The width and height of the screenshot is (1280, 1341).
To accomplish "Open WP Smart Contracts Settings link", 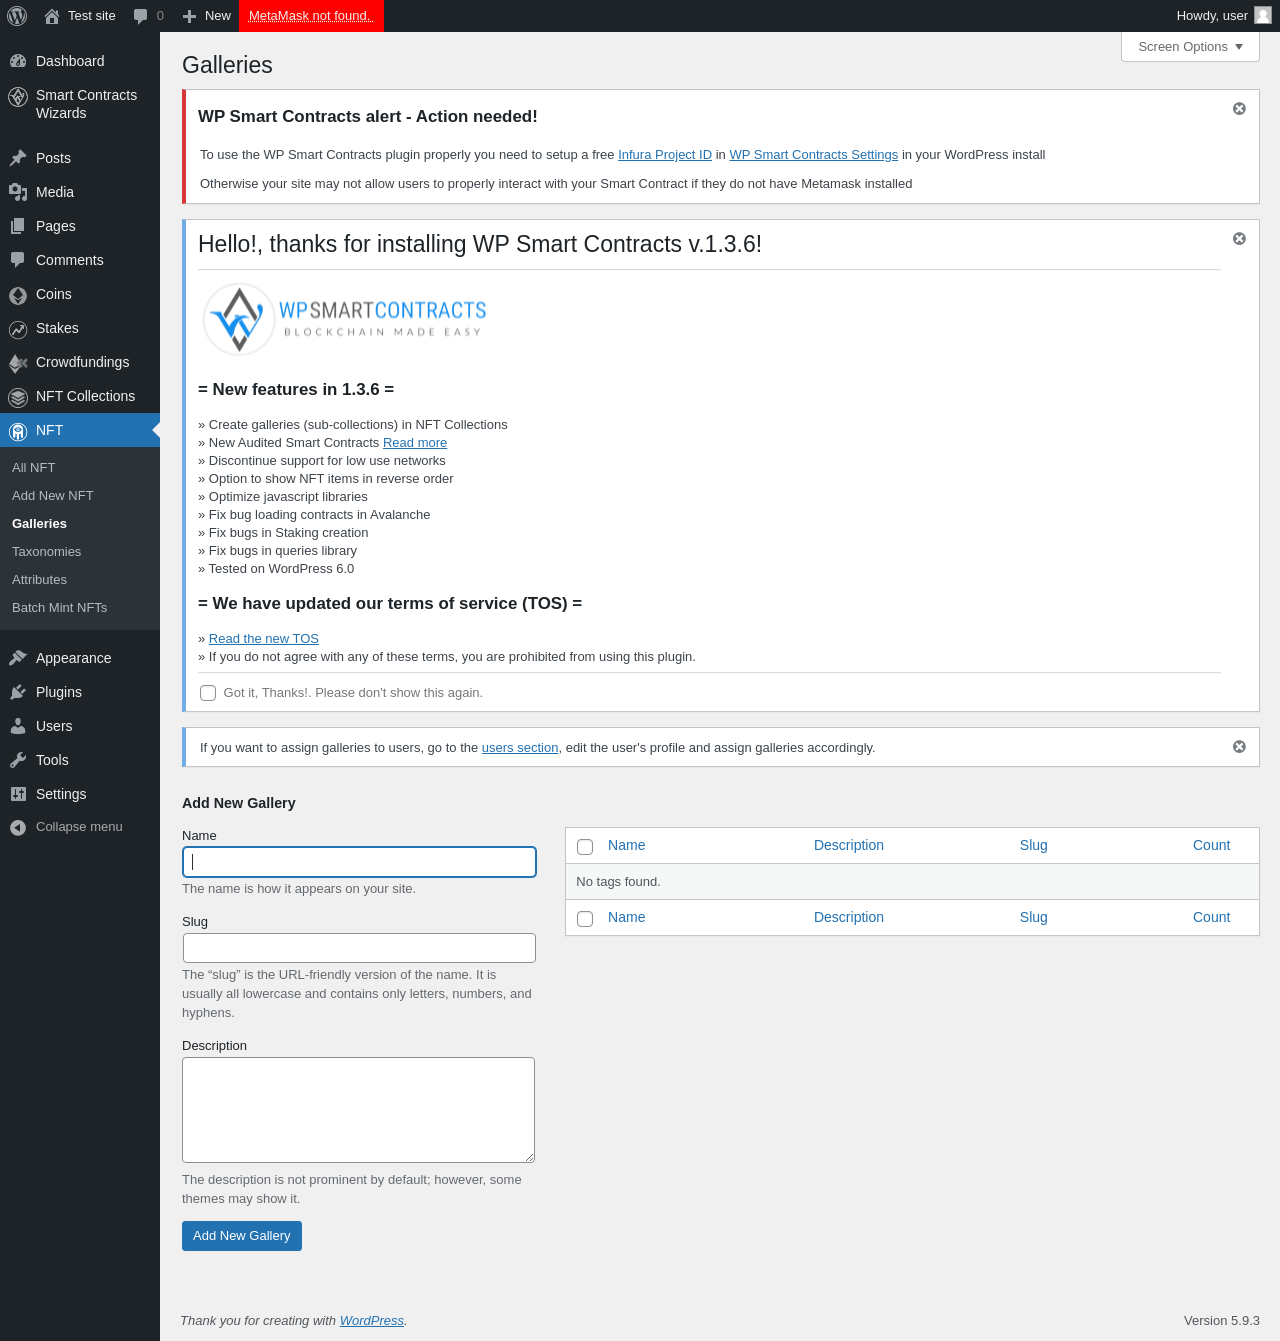I will tap(813, 154).
